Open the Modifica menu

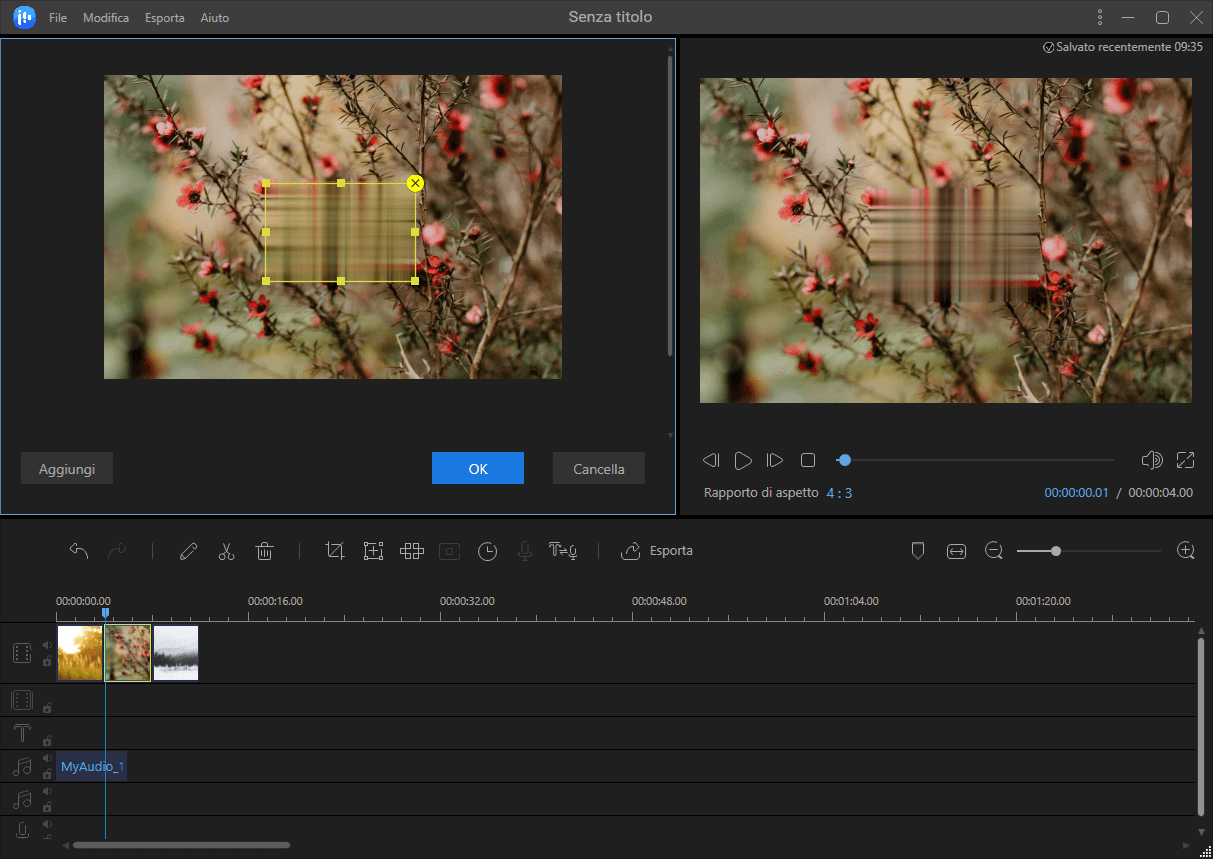tap(106, 18)
